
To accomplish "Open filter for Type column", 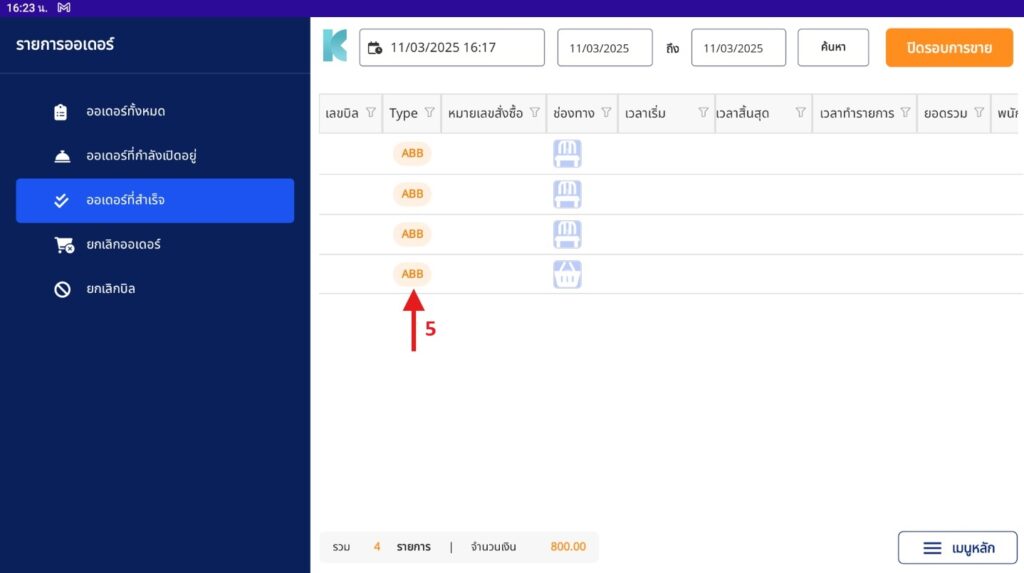I will [430, 113].
